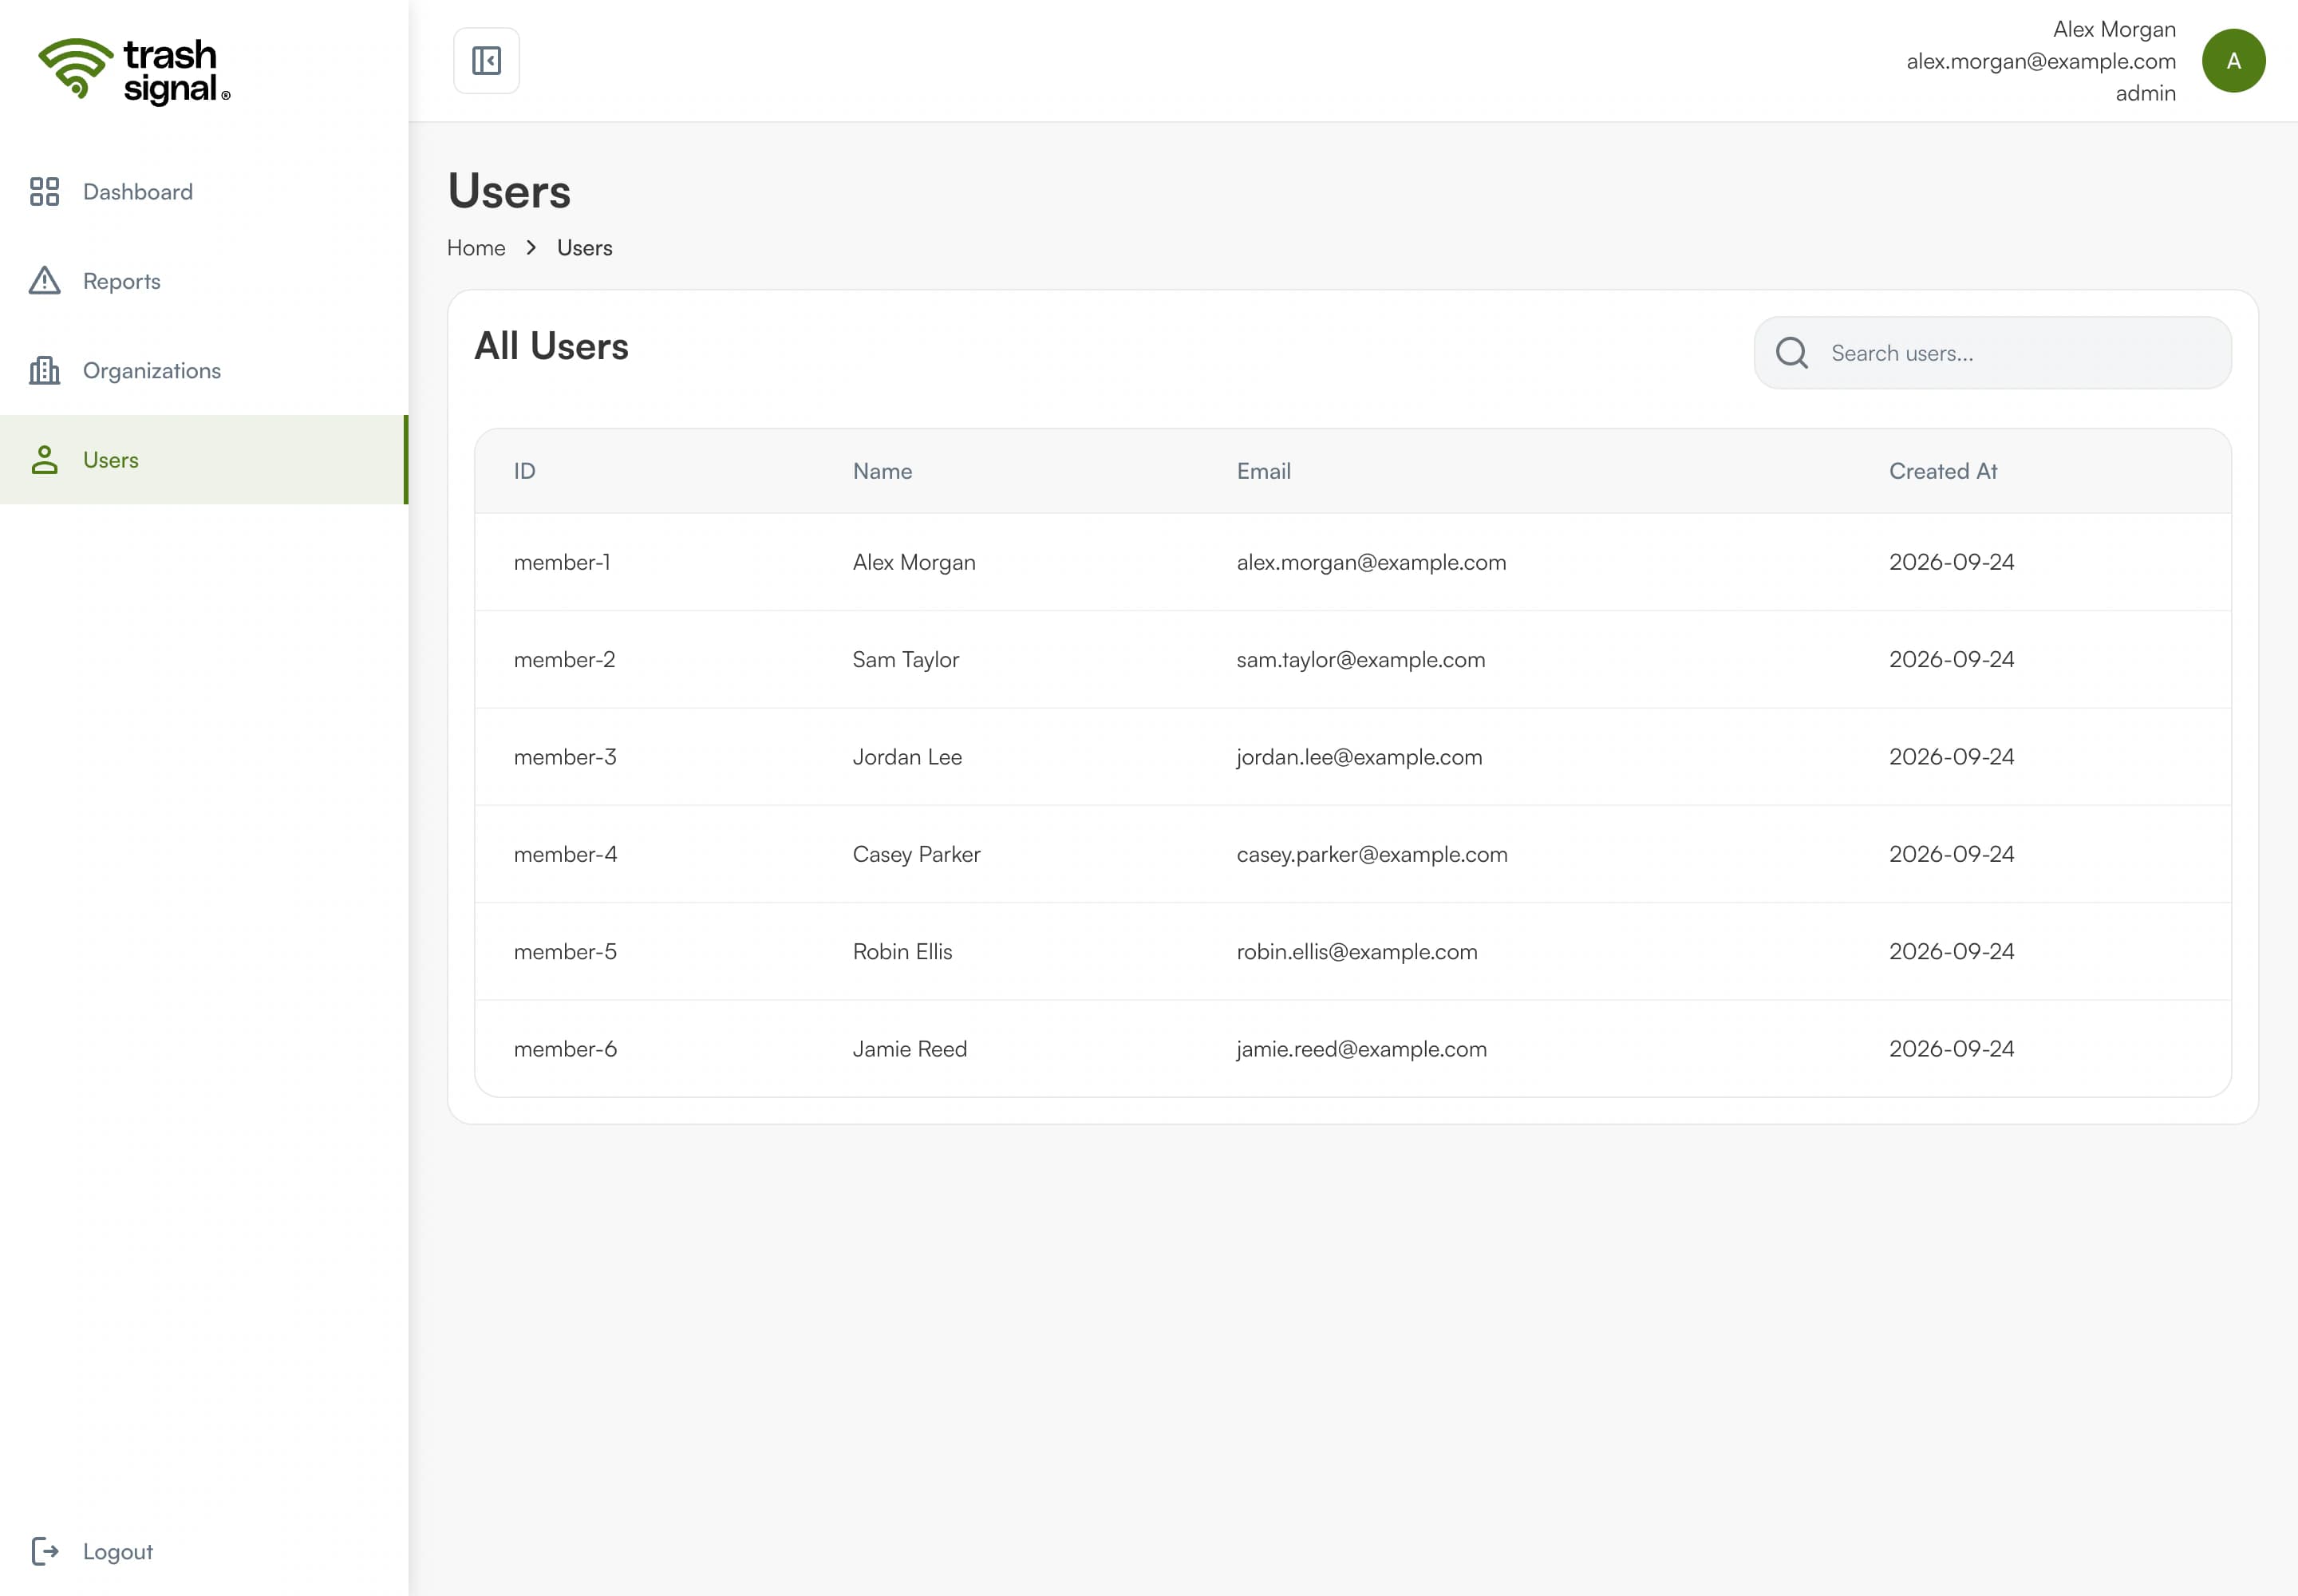Click the member-6 row's created date

point(1951,1049)
